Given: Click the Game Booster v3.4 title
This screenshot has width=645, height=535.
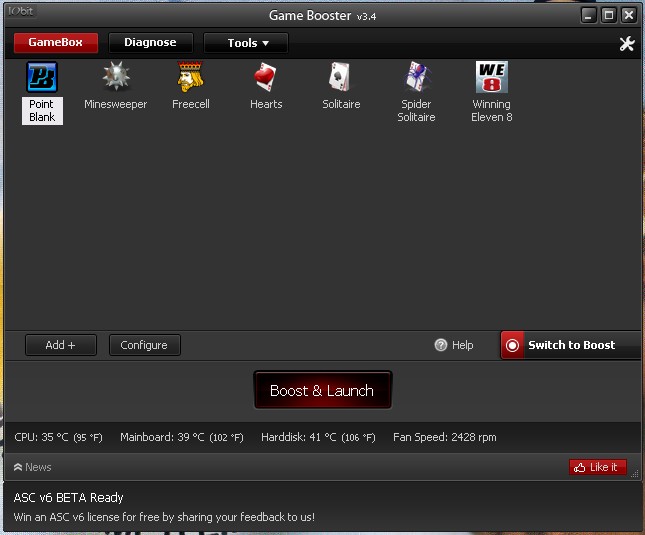Looking at the screenshot, I should pyautogui.click(x=322, y=16).
